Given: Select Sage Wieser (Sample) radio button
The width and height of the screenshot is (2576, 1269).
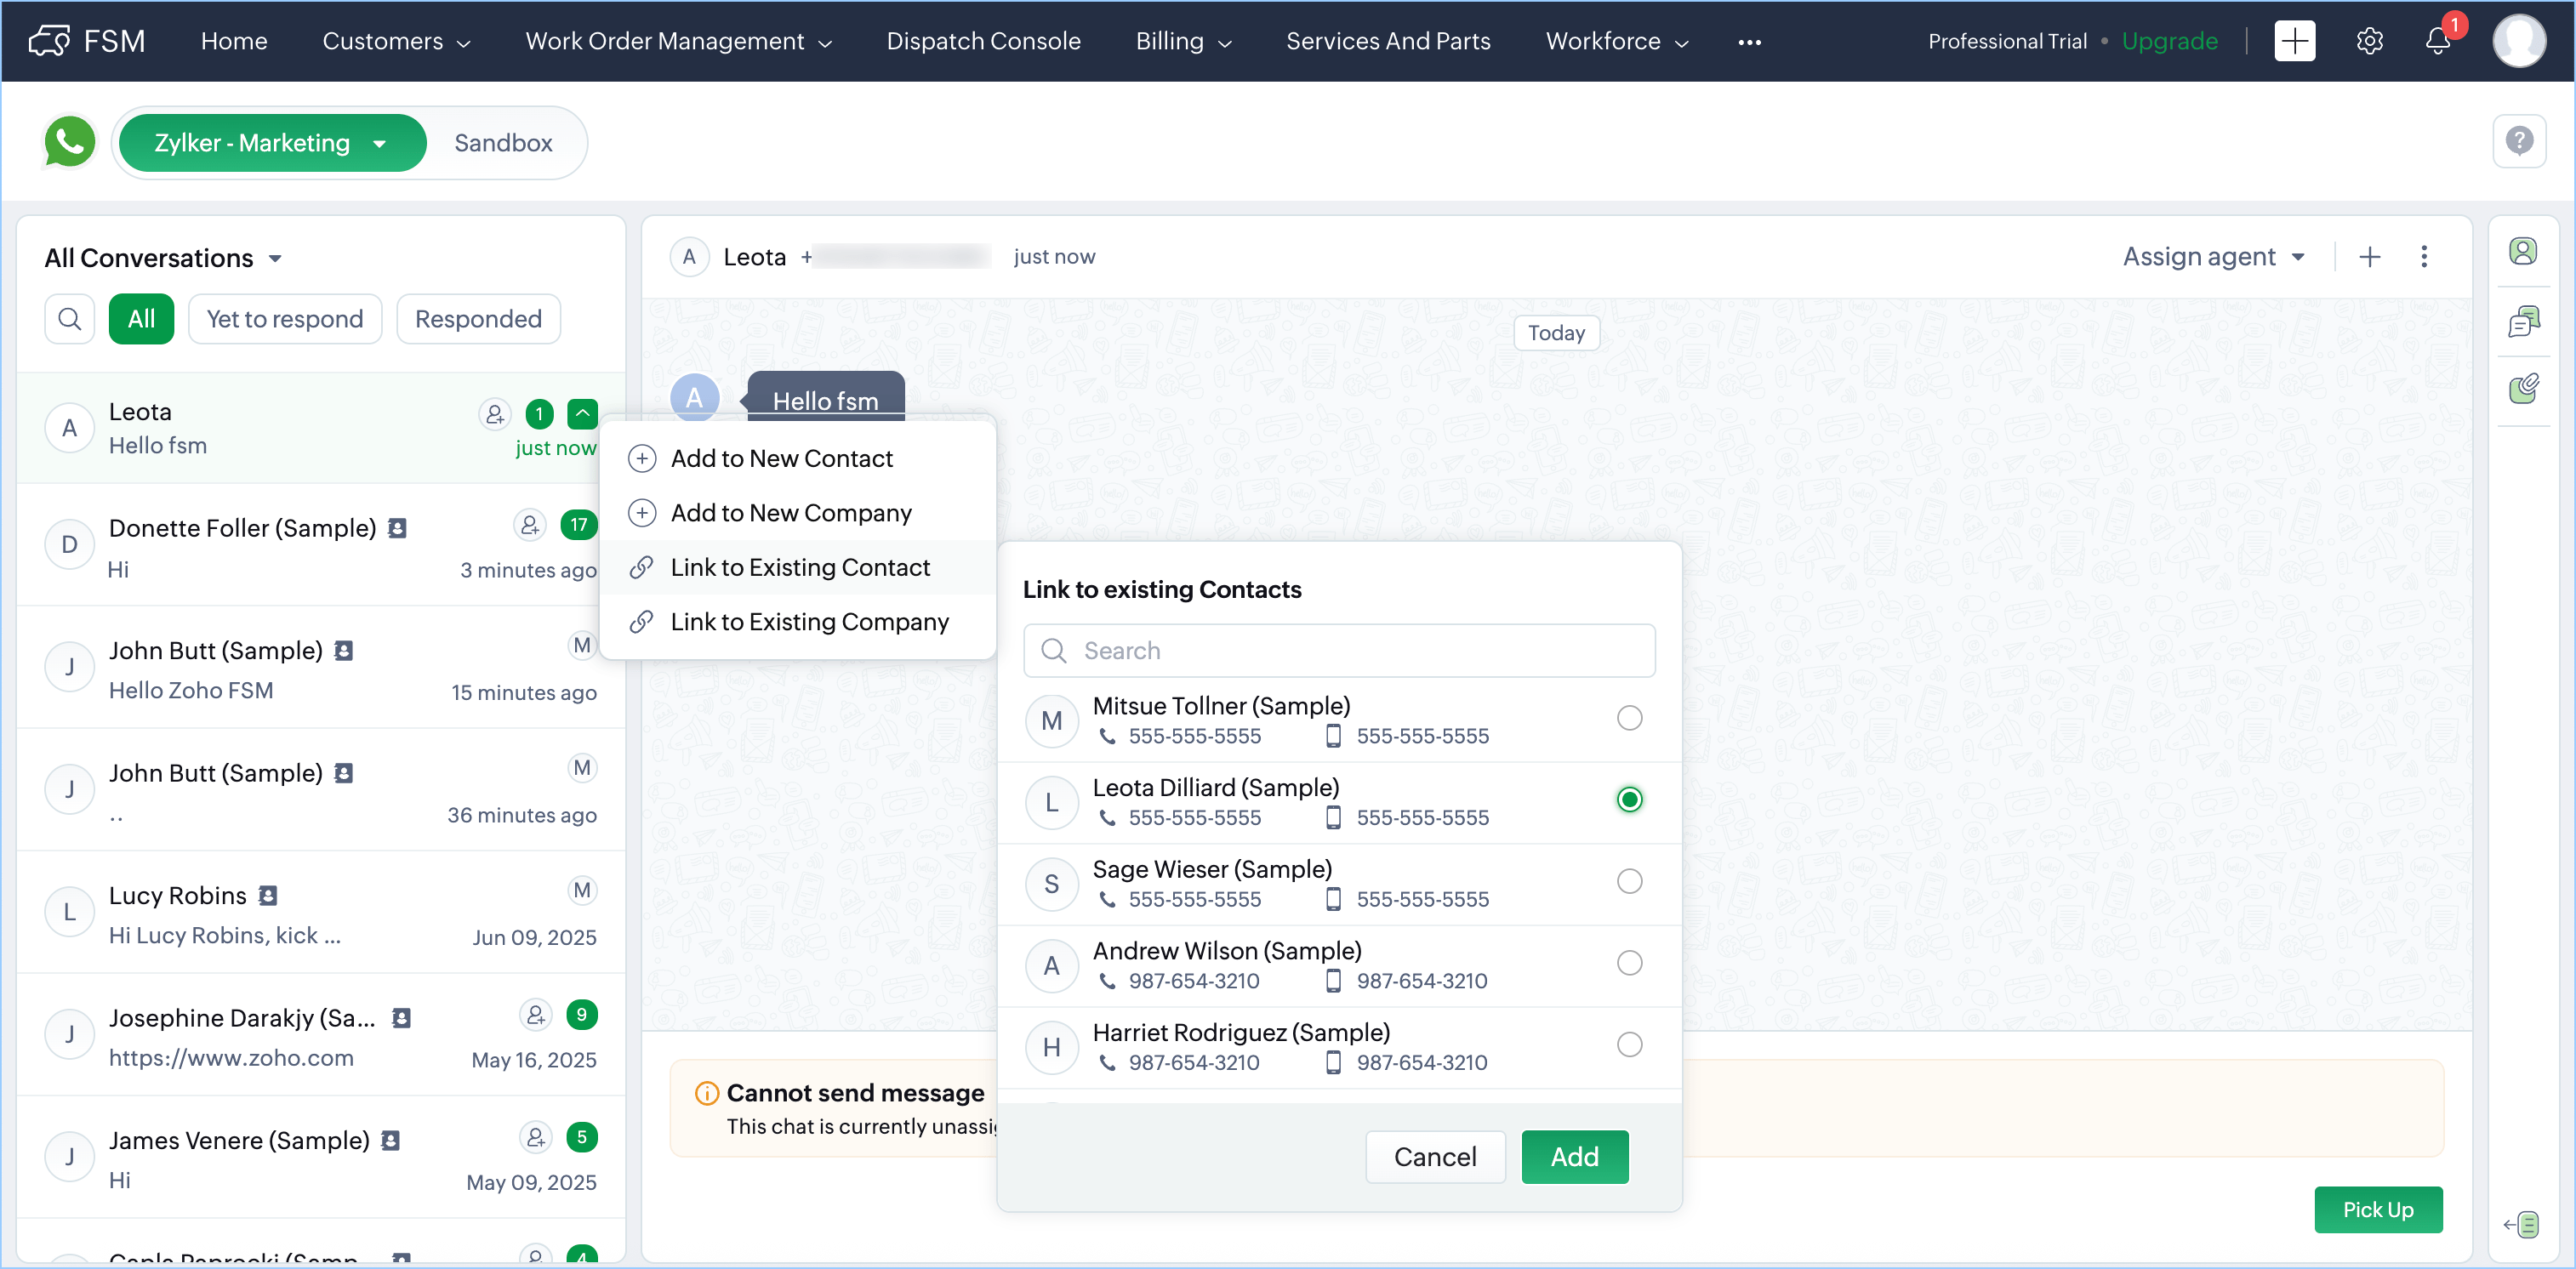Looking at the screenshot, I should pyautogui.click(x=1629, y=881).
